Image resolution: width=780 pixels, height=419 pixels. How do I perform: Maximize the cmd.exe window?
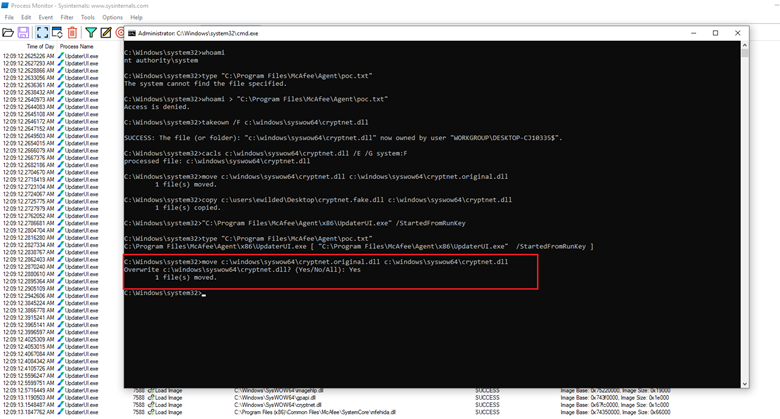tap(715, 33)
